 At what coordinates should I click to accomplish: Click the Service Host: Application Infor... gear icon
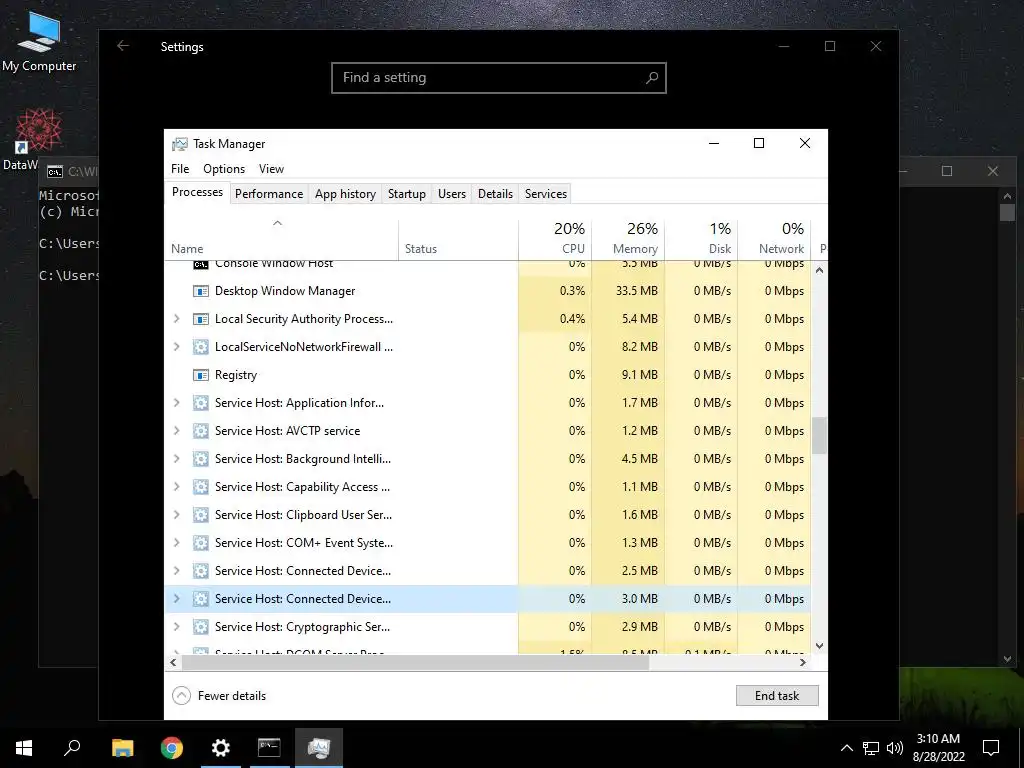point(200,403)
